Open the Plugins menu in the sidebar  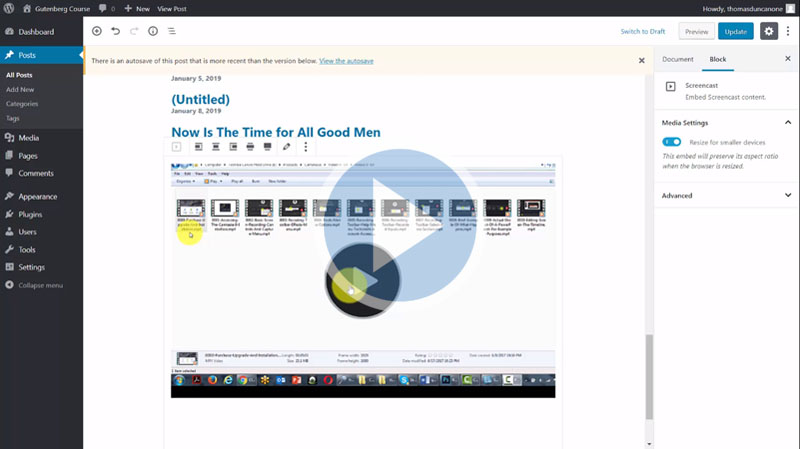point(30,214)
